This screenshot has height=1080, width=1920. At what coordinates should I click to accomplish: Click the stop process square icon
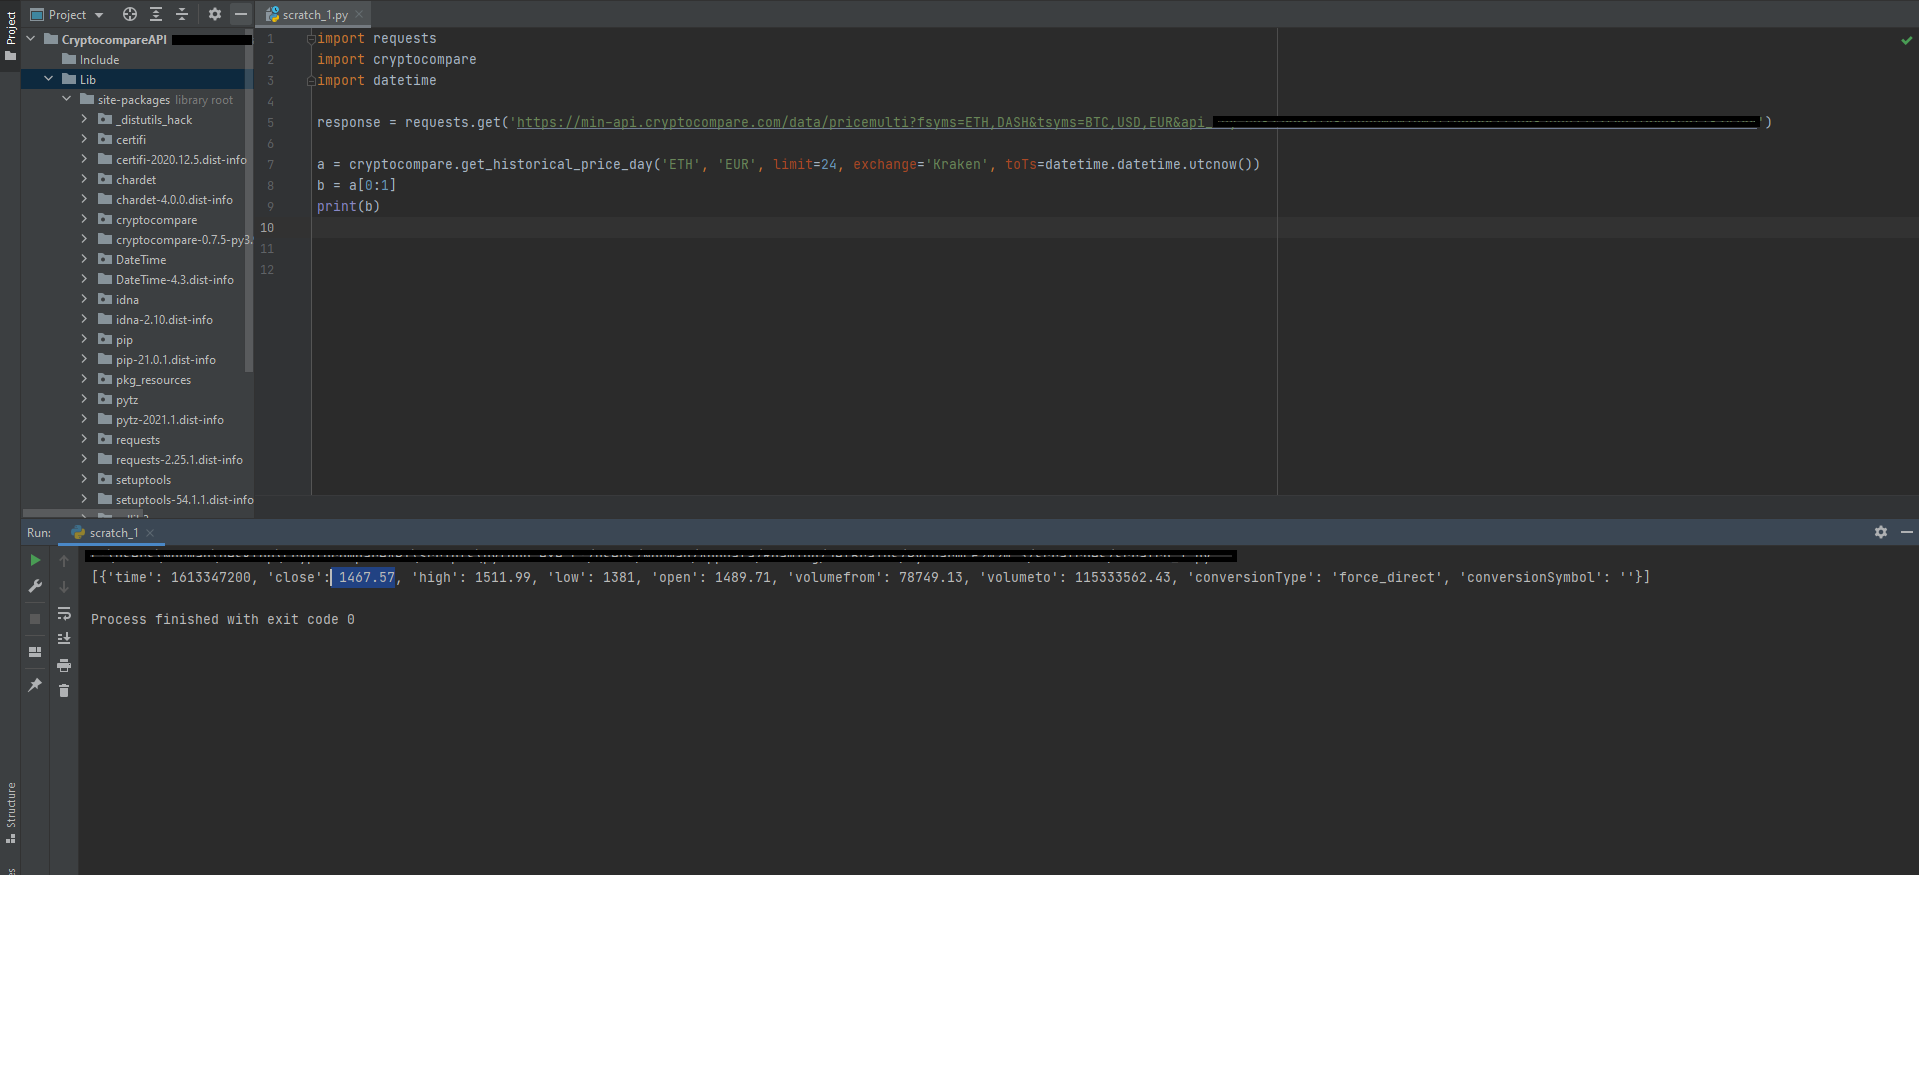35,619
